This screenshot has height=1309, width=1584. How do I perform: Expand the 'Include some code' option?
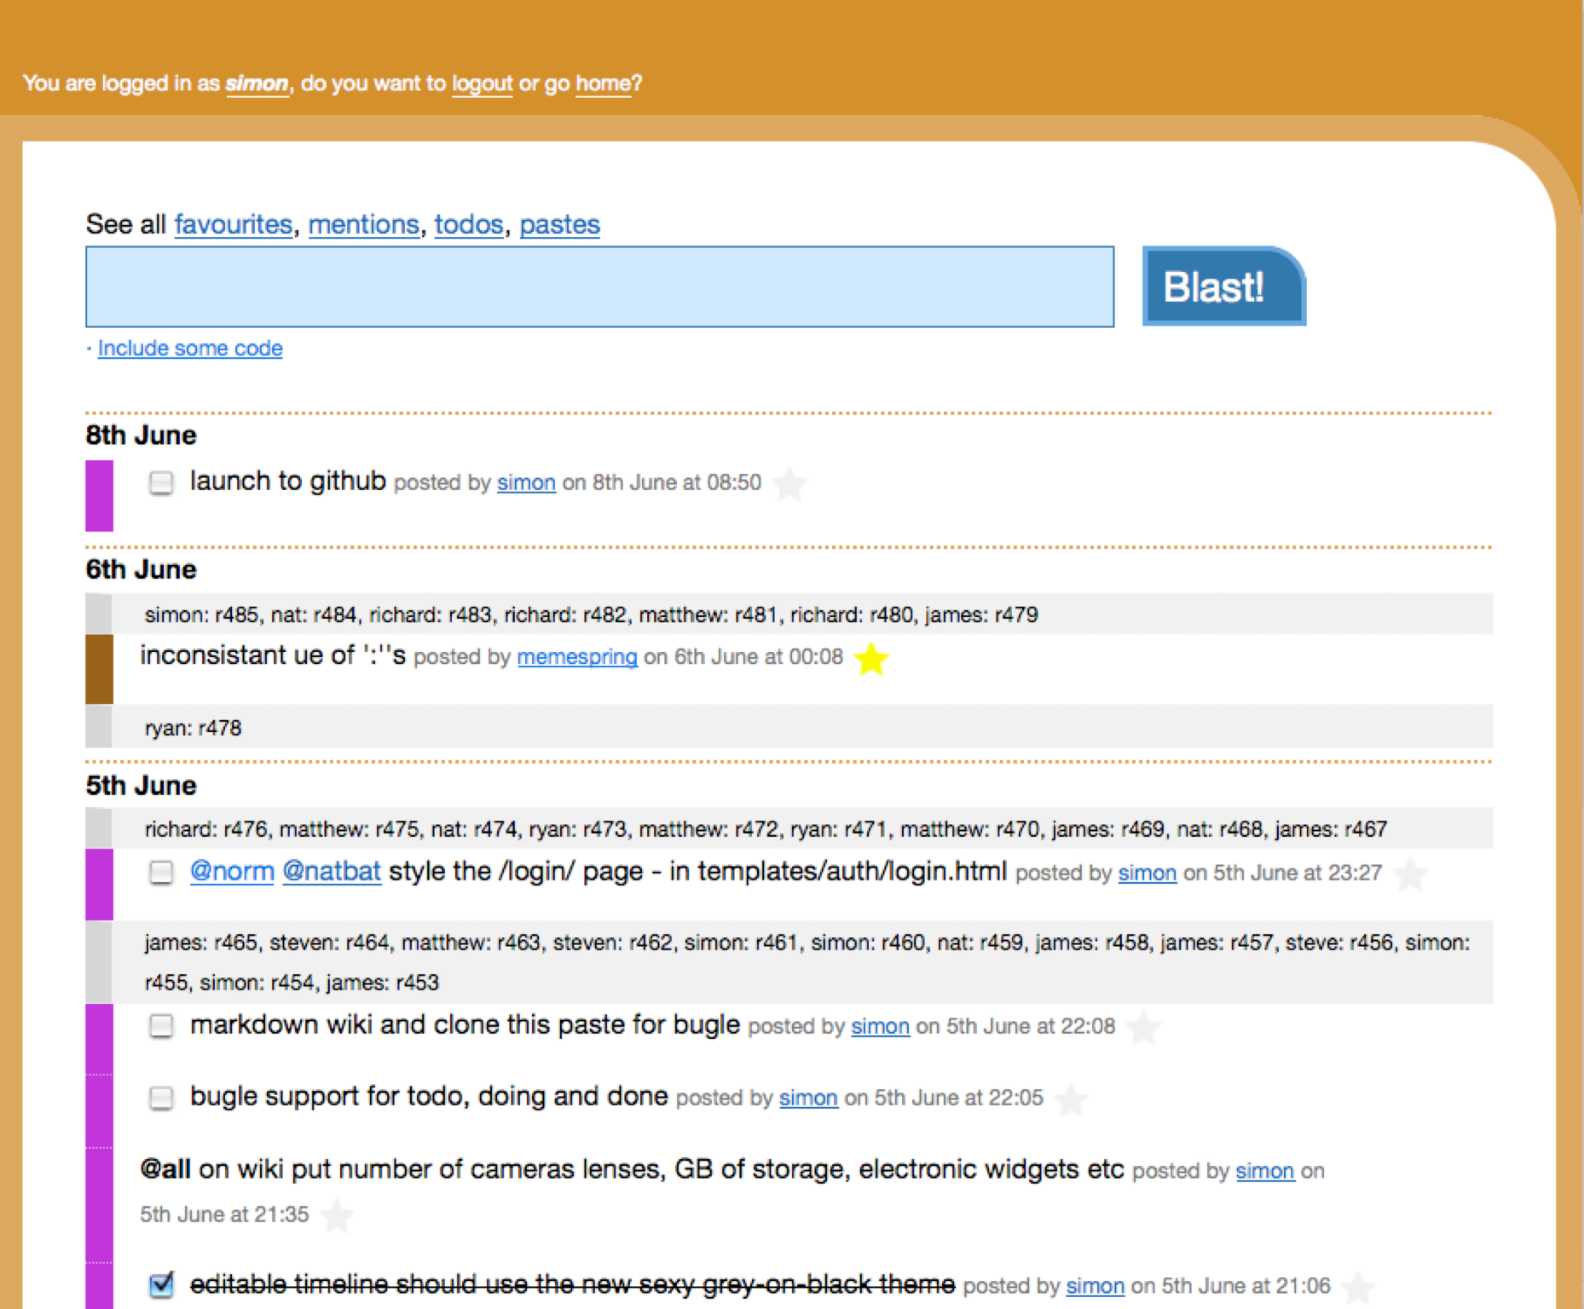190,348
